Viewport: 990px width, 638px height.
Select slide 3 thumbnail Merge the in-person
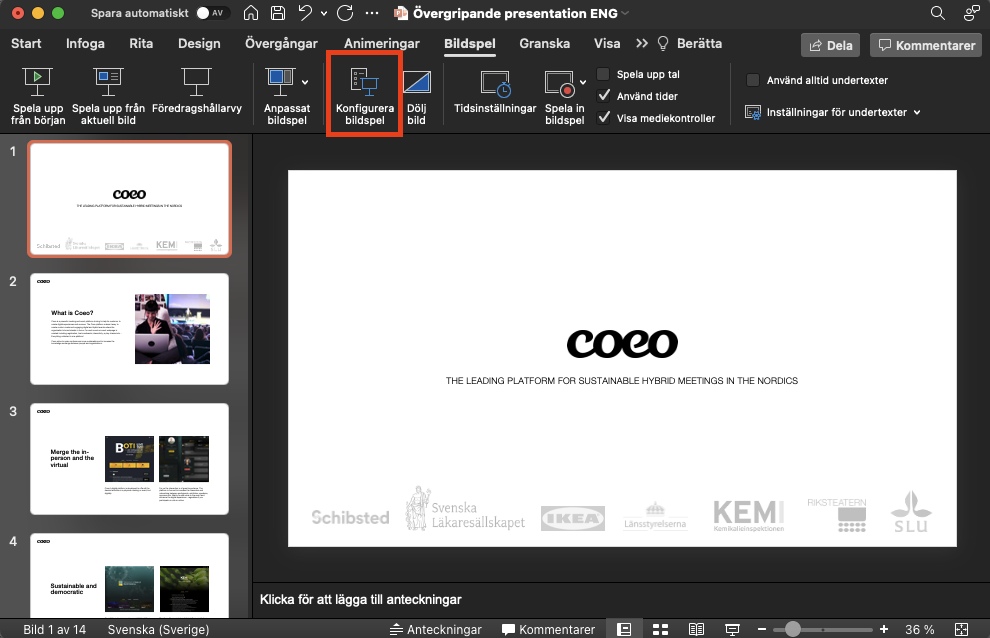[x=129, y=459]
